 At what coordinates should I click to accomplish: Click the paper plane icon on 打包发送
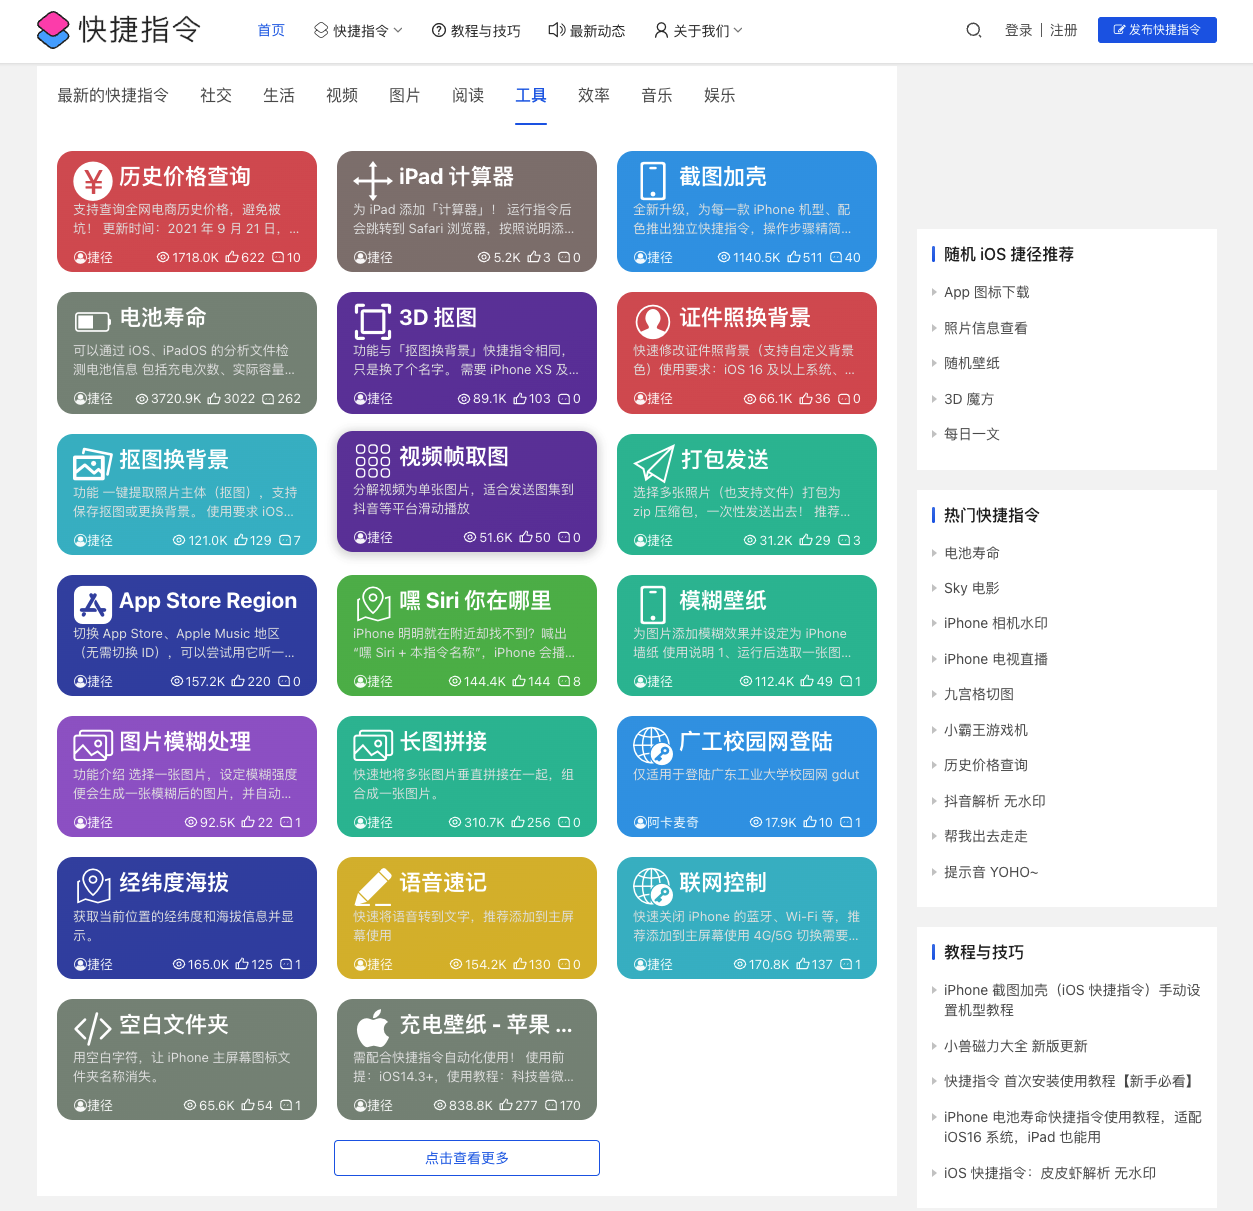[653, 464]
